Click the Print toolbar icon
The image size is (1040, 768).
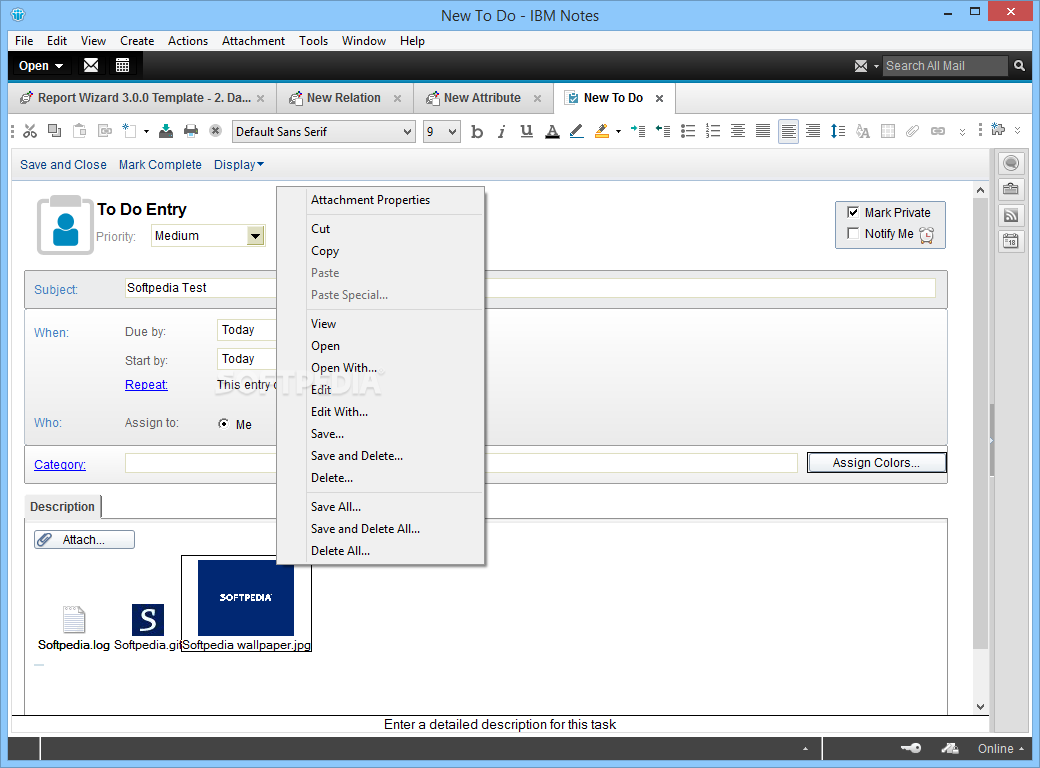point(191,131)
